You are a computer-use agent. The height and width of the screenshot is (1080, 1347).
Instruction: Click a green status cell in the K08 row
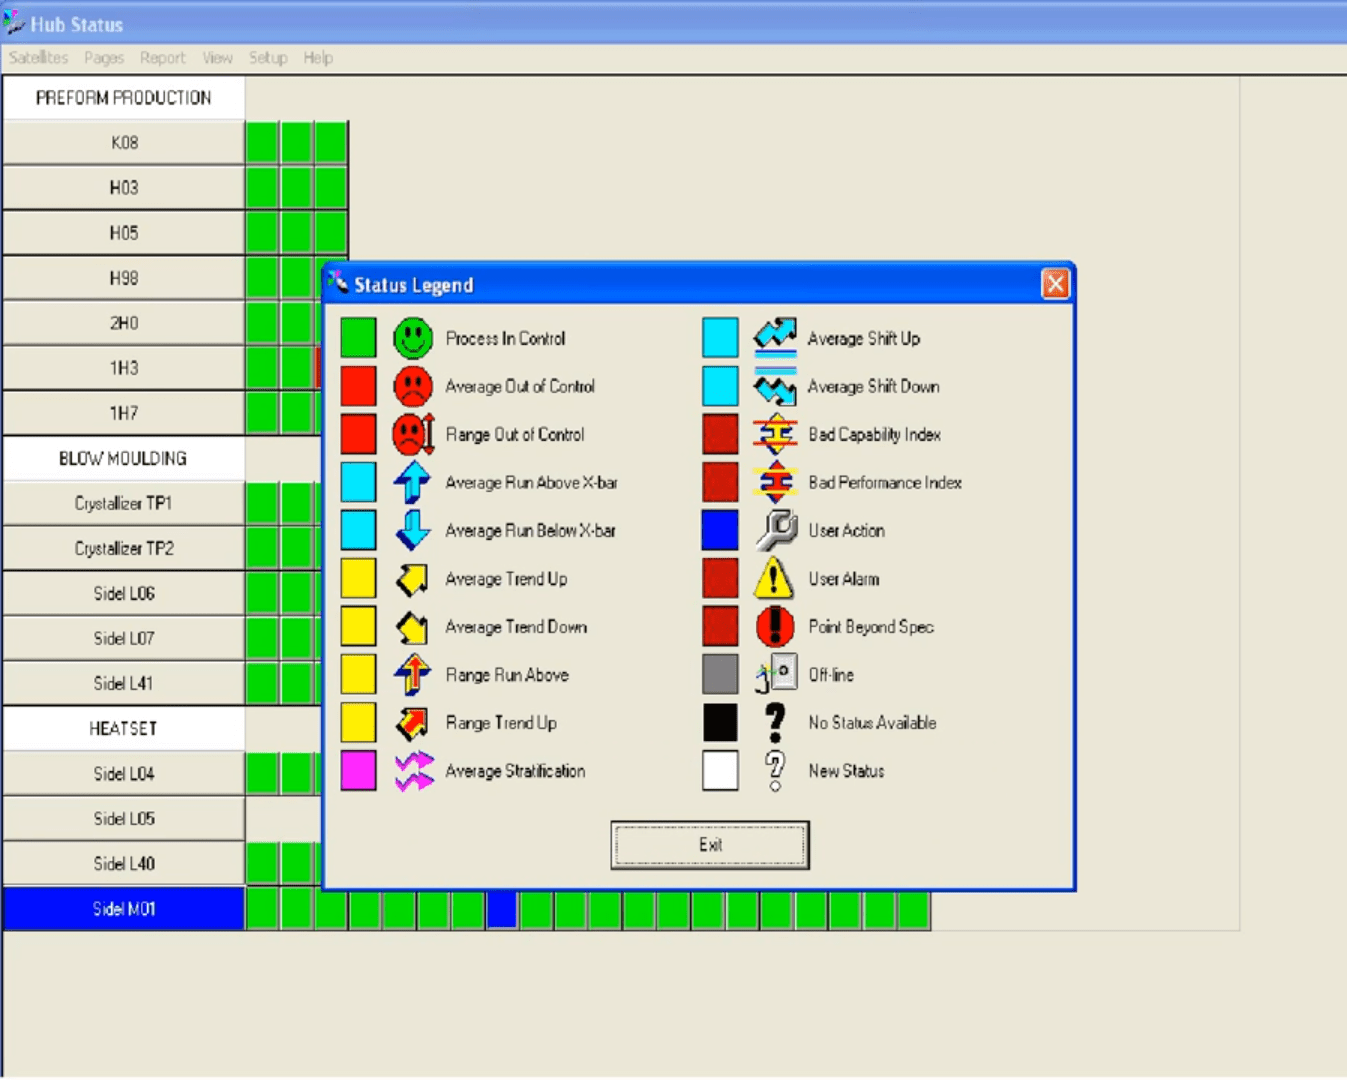click(262, 142)
